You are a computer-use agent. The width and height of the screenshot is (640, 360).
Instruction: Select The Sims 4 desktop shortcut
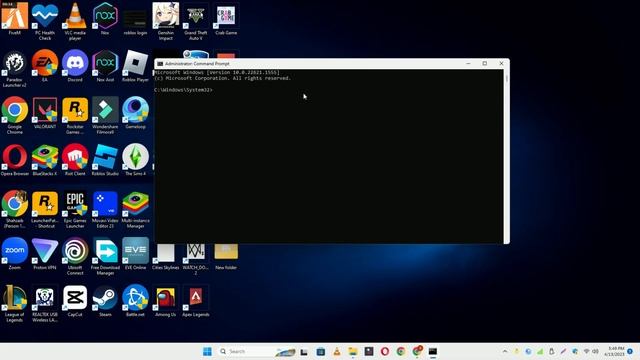pos(136,160)
